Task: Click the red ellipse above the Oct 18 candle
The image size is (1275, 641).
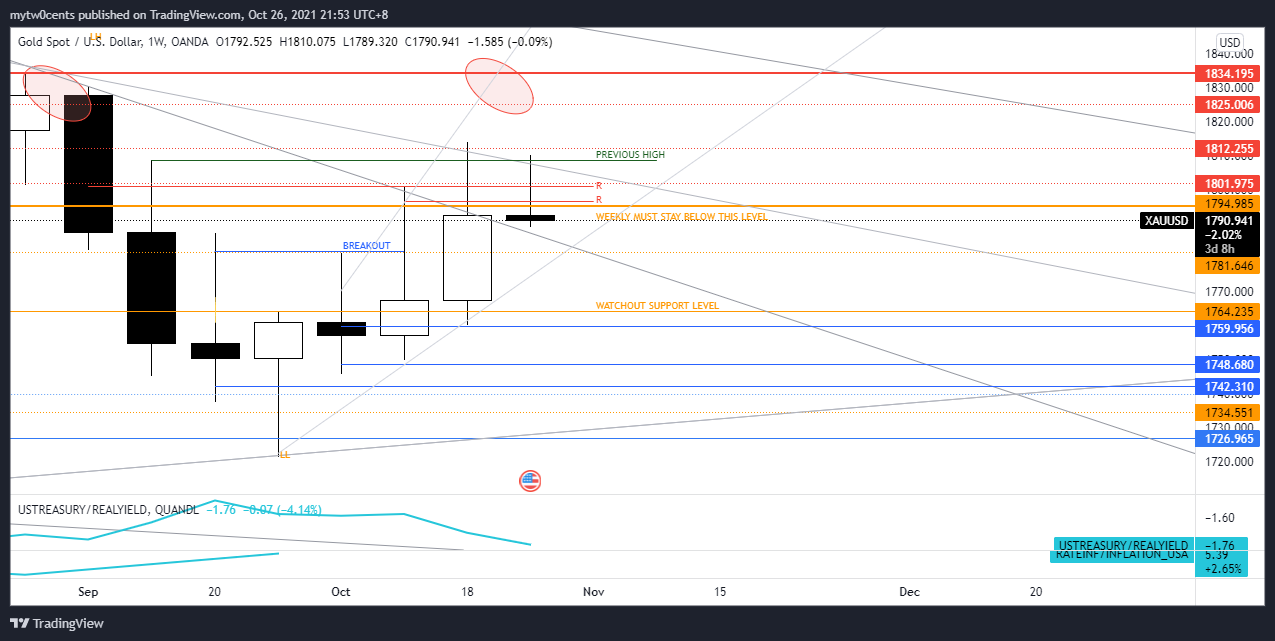Action: tap(499, 85)
